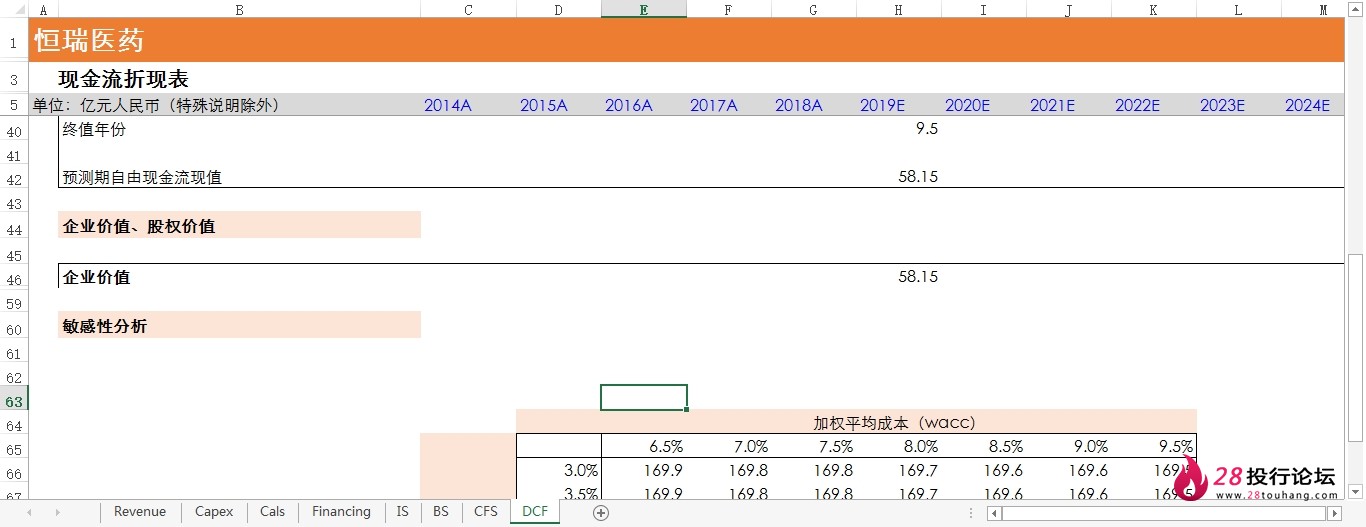This screenshot has width=1366, height=527.
Task: Click vertical scrollbar up arrow
Action: (1355, 8)
